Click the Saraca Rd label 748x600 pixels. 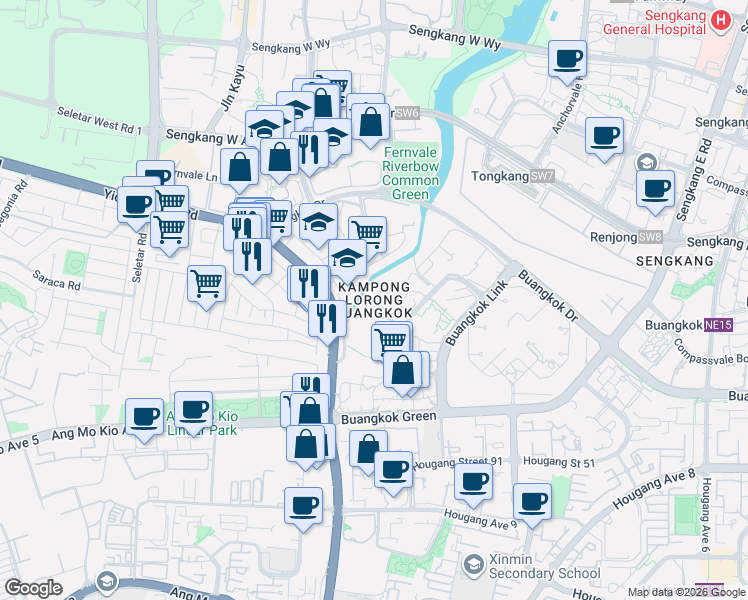[x=57, y=280]
